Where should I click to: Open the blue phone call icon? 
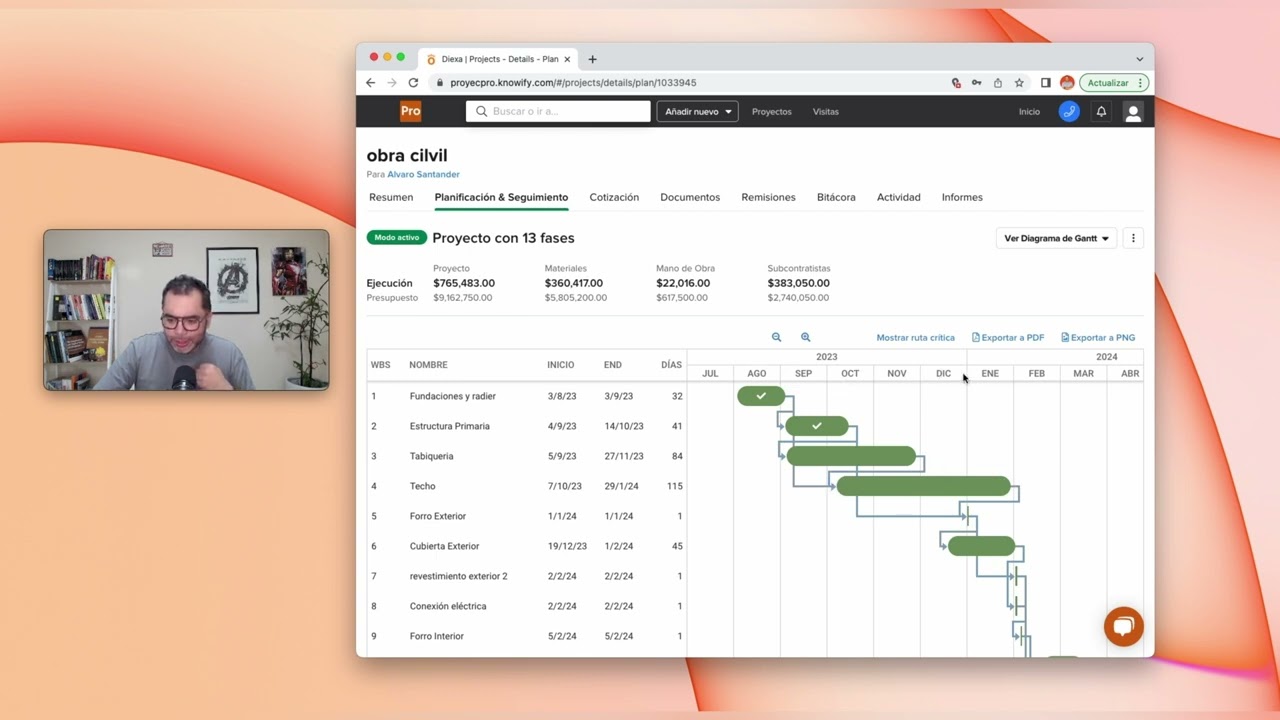click(x=1069, y=112)
